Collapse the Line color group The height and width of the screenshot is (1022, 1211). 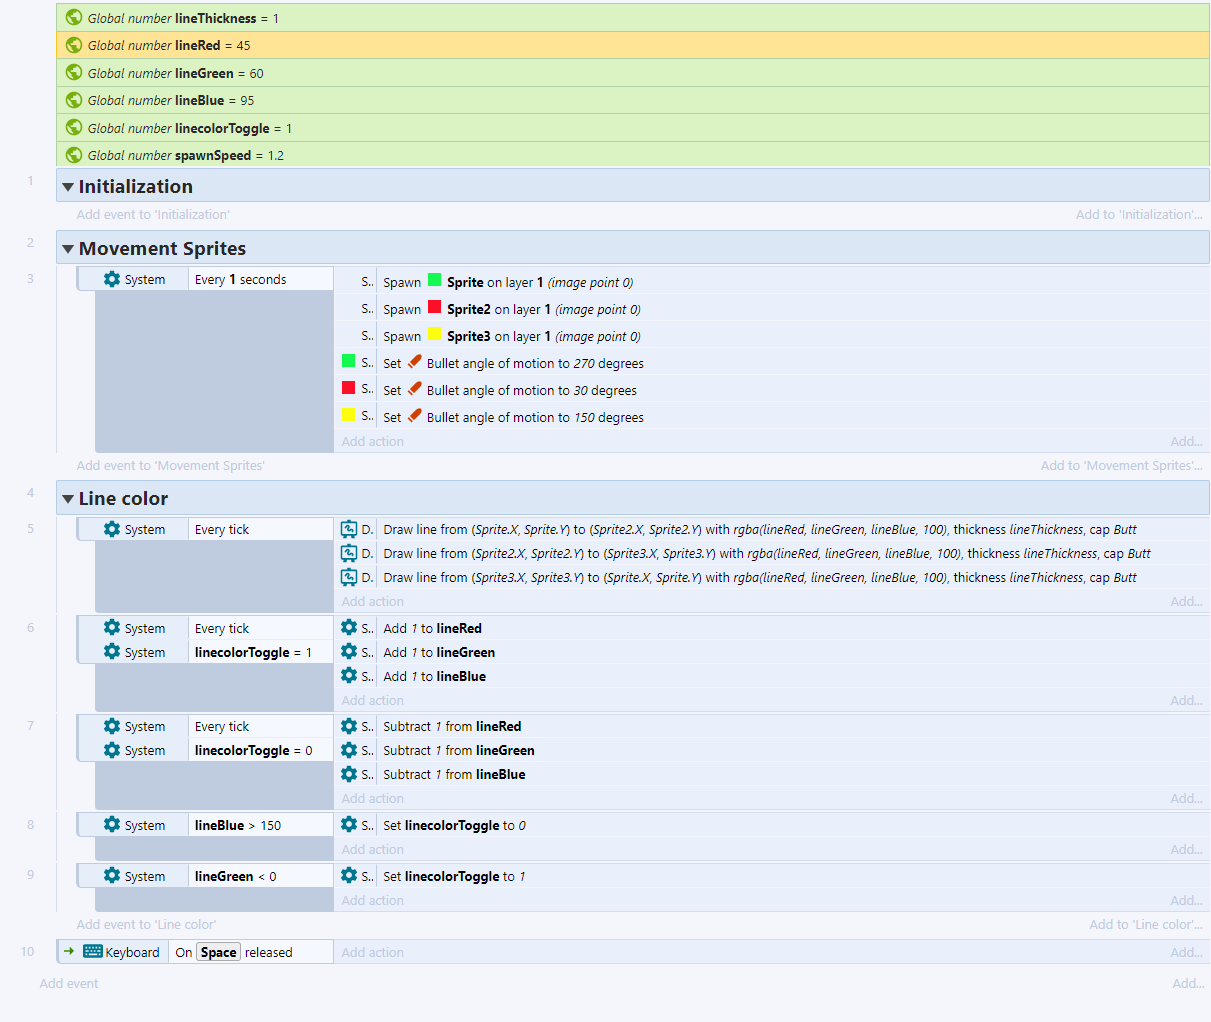pyautogui.click(x=68, y=499)
